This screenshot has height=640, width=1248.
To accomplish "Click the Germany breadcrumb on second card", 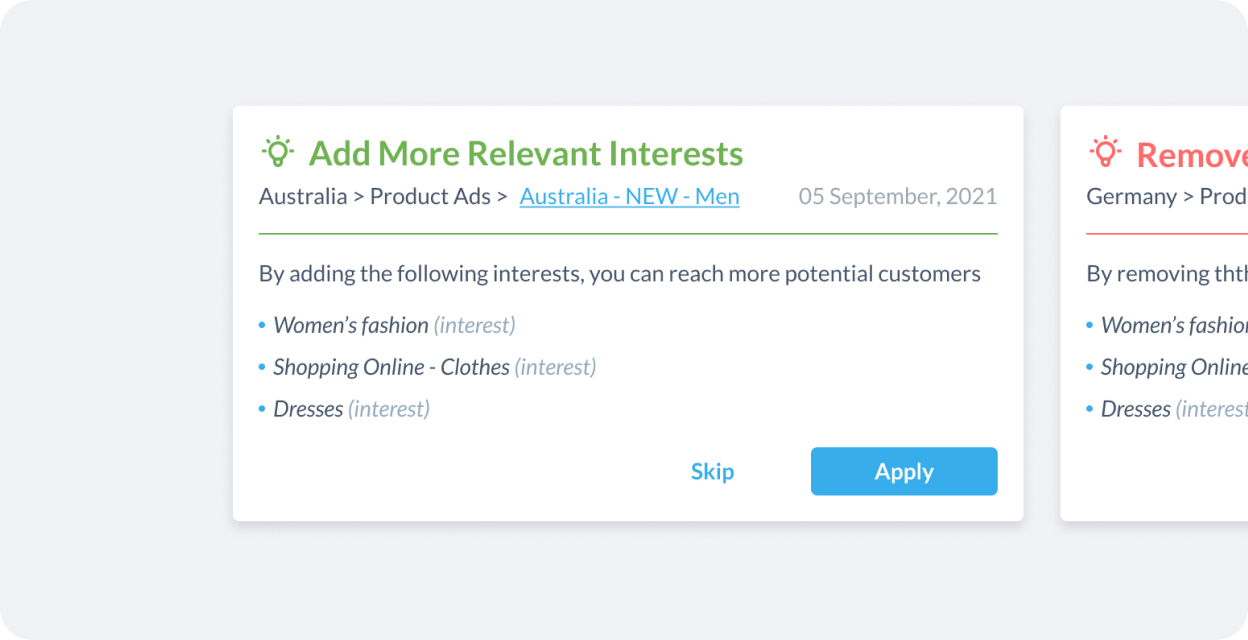I will coord(1131,196).
